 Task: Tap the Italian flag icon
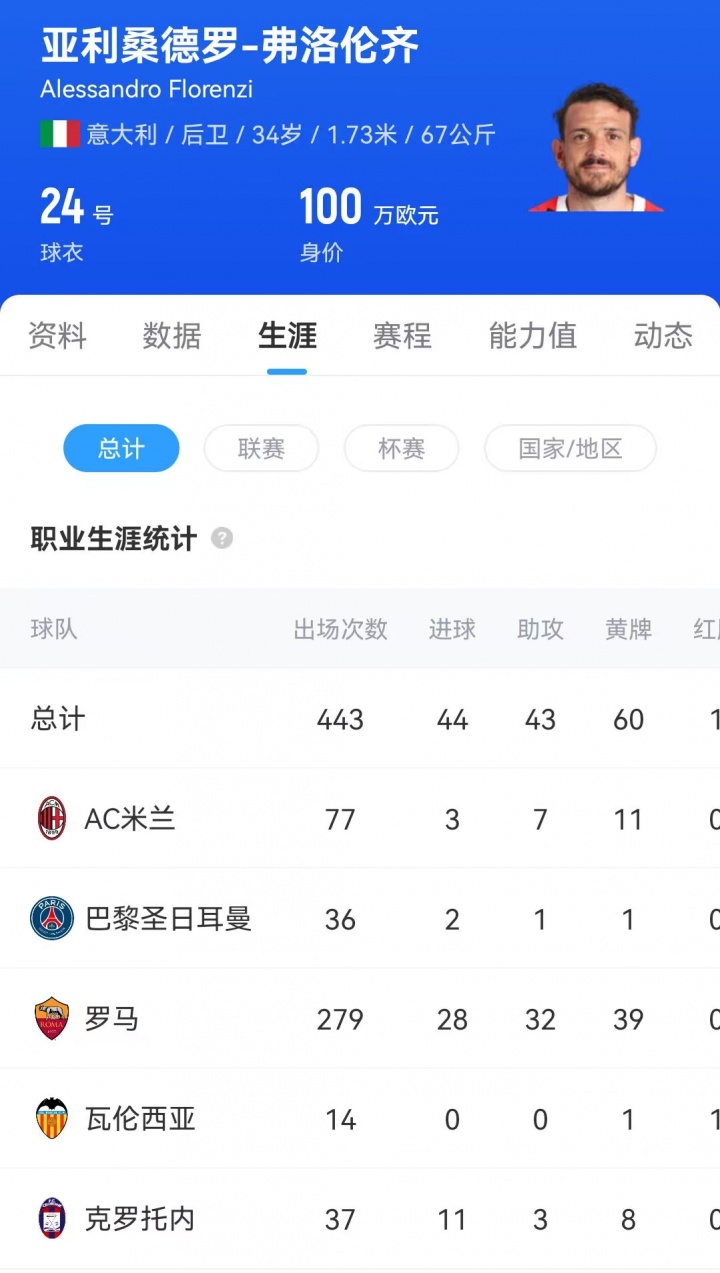pos(60,134)
